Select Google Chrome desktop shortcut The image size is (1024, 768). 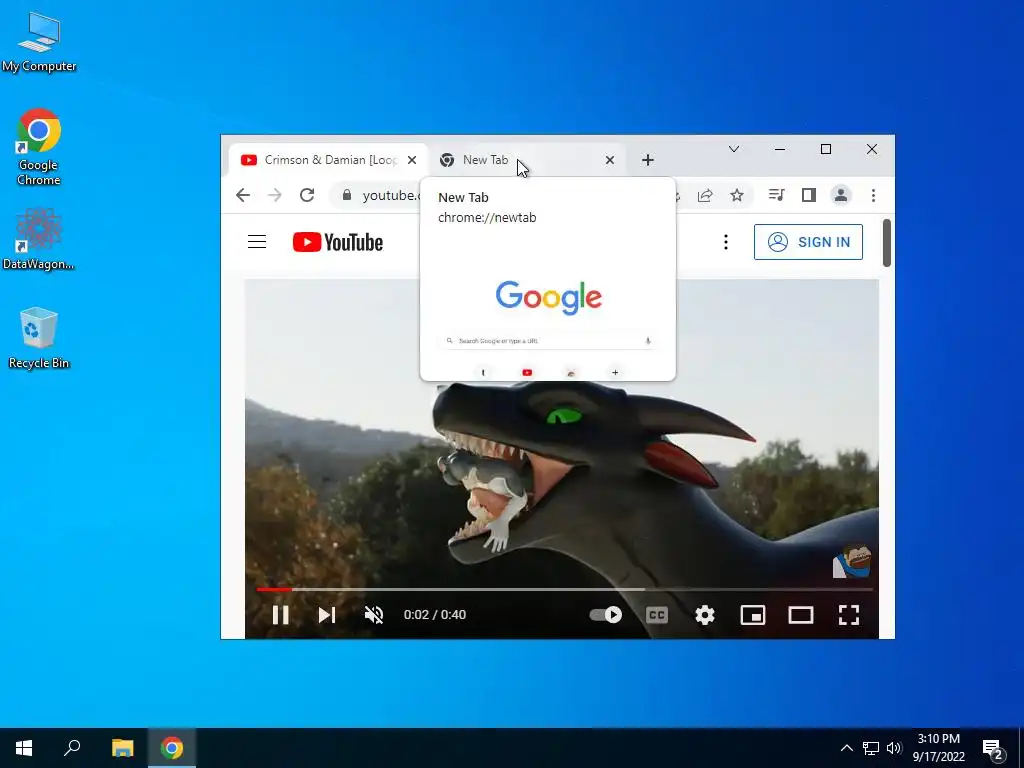tap(39, 148)
